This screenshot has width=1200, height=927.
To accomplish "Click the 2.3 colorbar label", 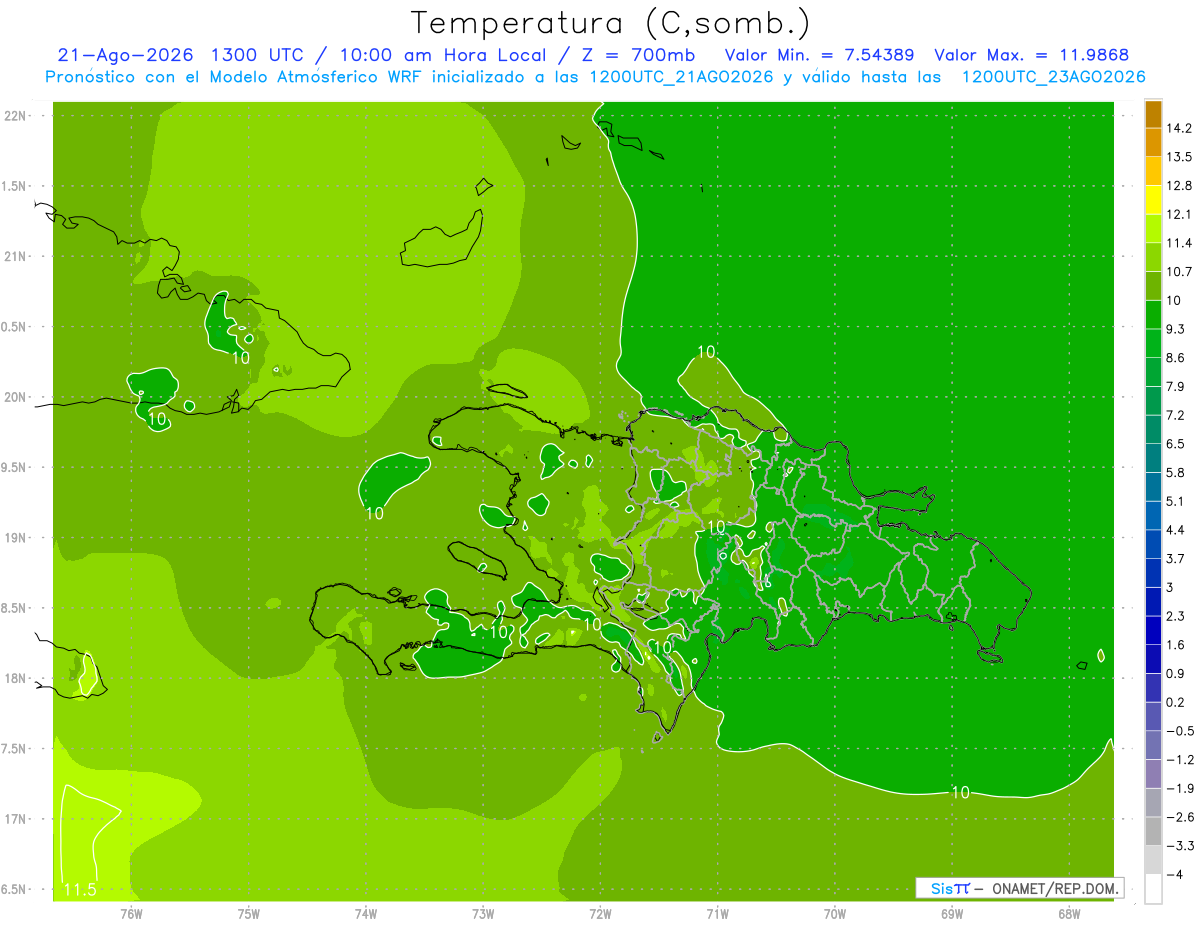I will (x=1175, y=616).
